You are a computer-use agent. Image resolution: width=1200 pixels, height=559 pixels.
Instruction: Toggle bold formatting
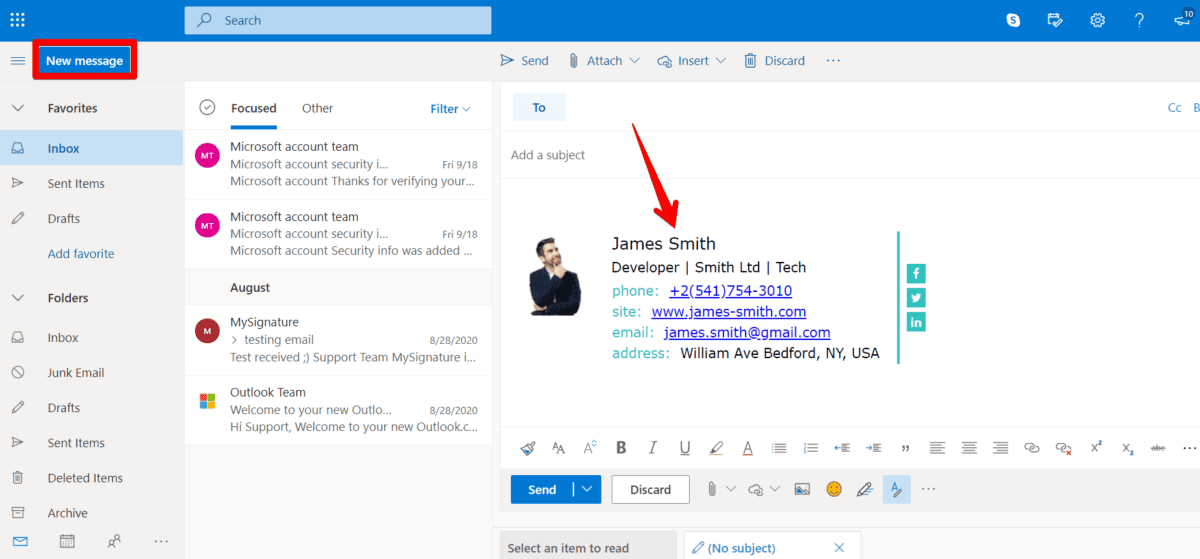[x=621, y=448]
